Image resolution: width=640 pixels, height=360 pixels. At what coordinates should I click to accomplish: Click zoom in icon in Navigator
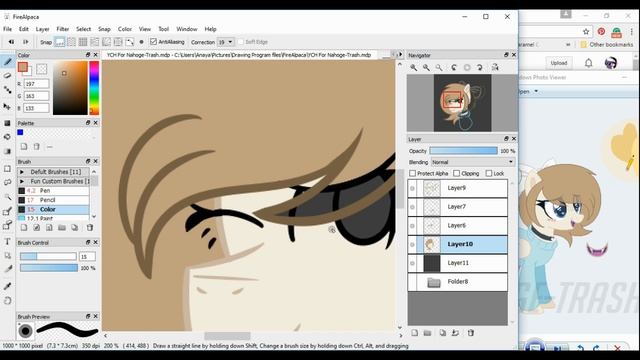pos(414,67)
